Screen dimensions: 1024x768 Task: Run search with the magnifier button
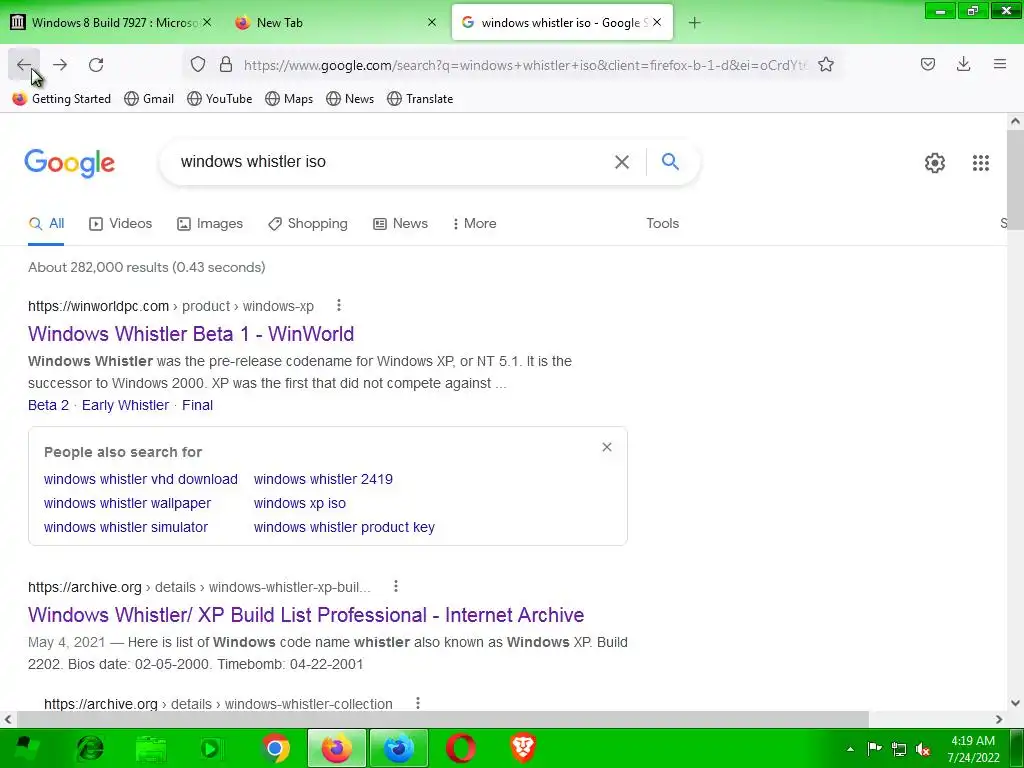pyautogui.click(x=670, y=161)
